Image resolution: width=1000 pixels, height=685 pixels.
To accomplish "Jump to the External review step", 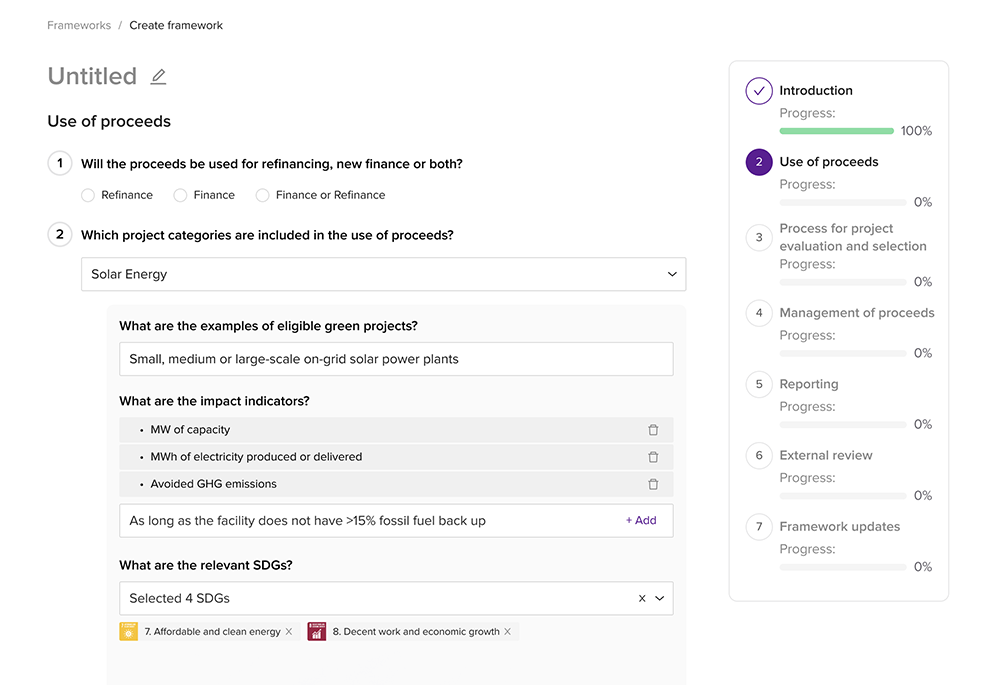I will coord(825,455).
